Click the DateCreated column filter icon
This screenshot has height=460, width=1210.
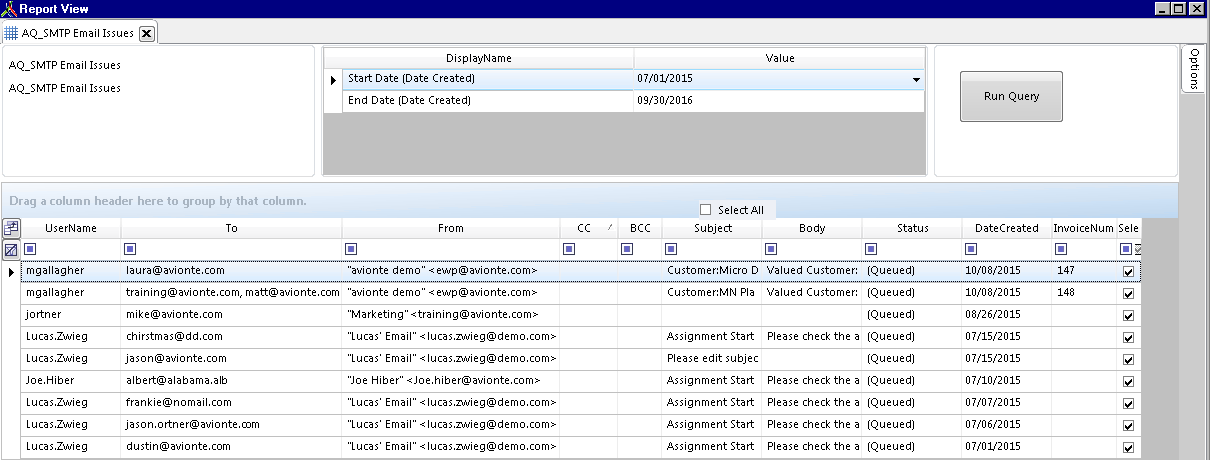(970, 249)
